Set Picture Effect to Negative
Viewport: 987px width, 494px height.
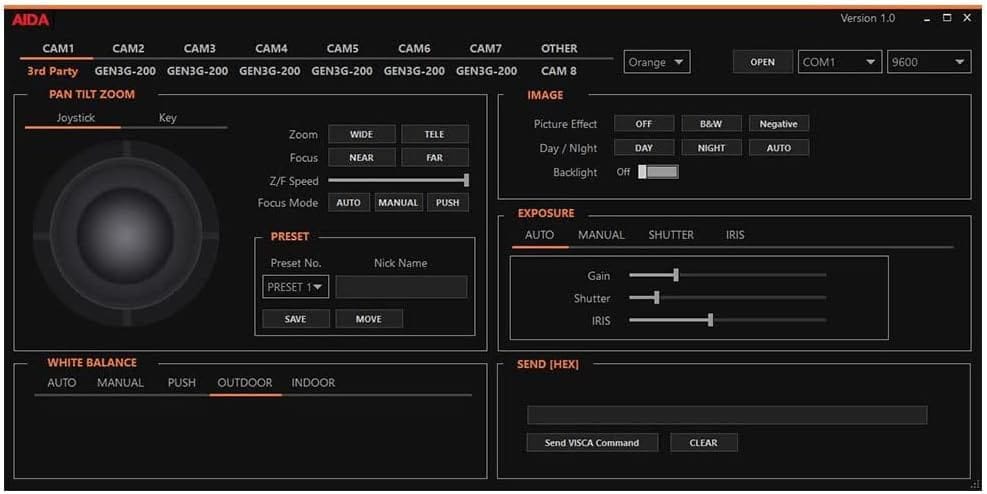coord(778,124)
